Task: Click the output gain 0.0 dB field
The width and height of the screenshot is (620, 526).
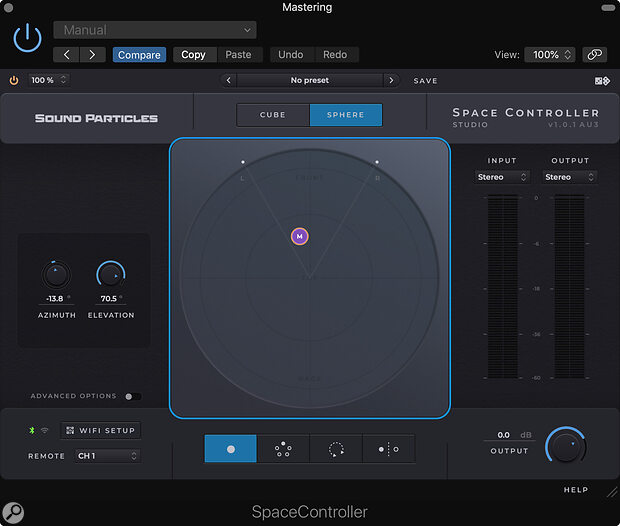Action: [509, 435]
